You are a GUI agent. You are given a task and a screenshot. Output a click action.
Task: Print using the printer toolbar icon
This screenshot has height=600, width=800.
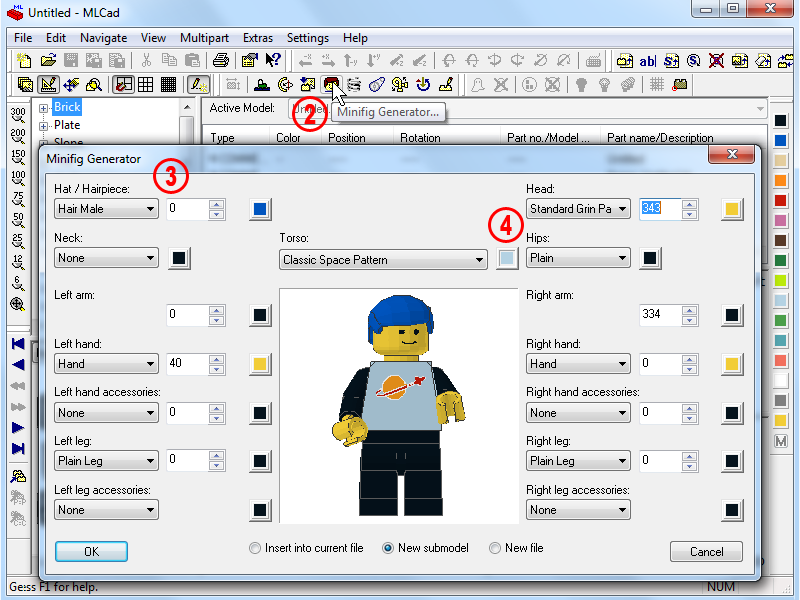[220, 61]
